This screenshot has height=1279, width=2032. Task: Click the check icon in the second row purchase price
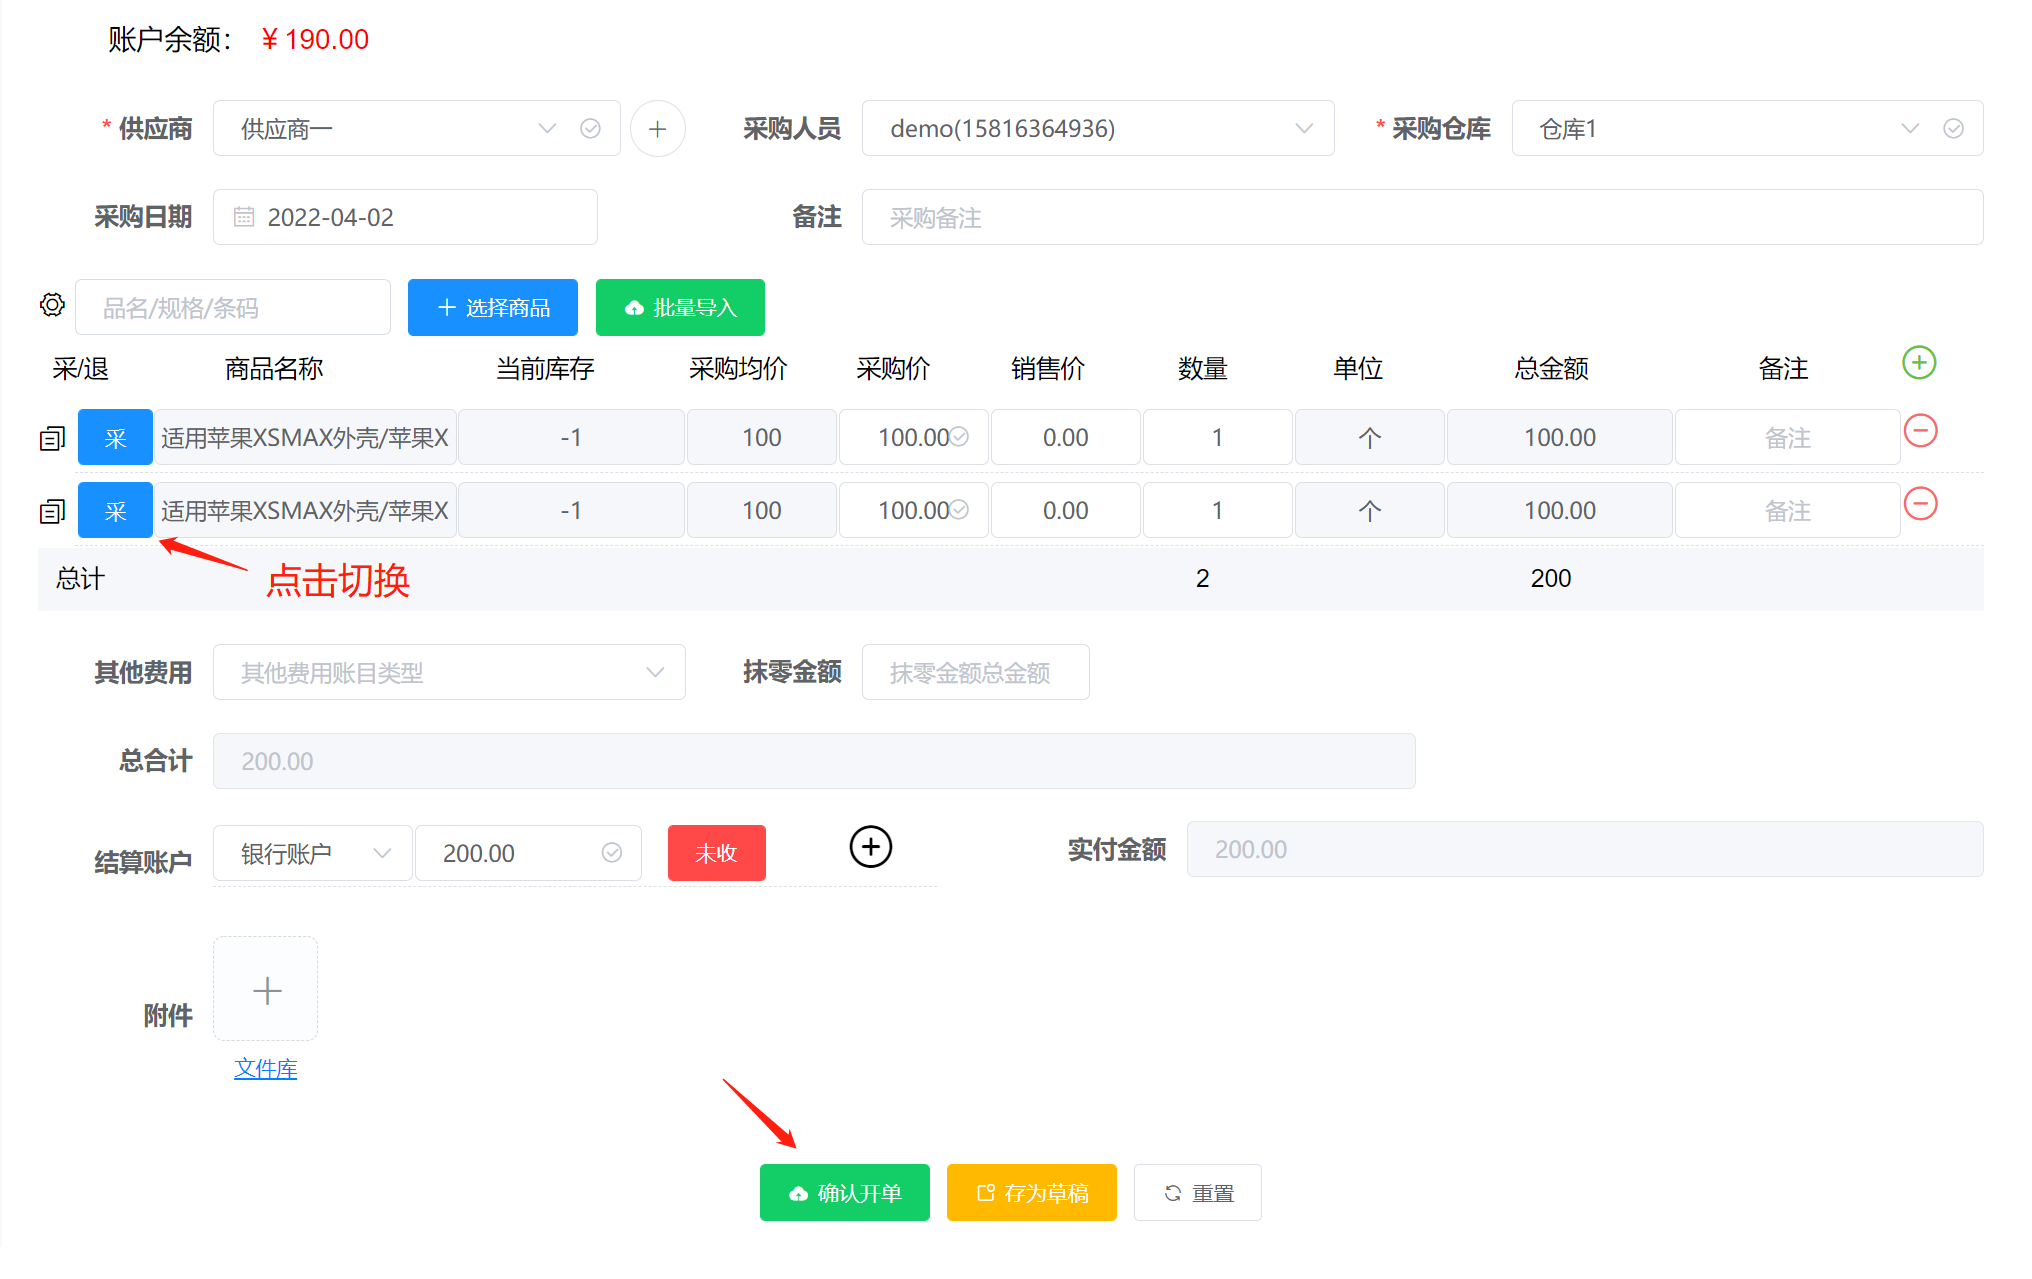click(x=959, y=510)
